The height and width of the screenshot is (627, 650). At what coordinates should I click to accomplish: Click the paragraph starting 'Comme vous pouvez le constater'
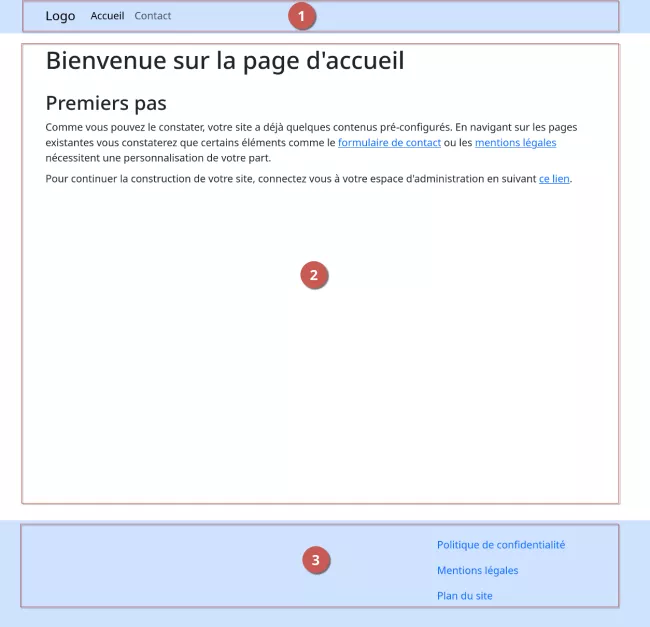(311, 143)
